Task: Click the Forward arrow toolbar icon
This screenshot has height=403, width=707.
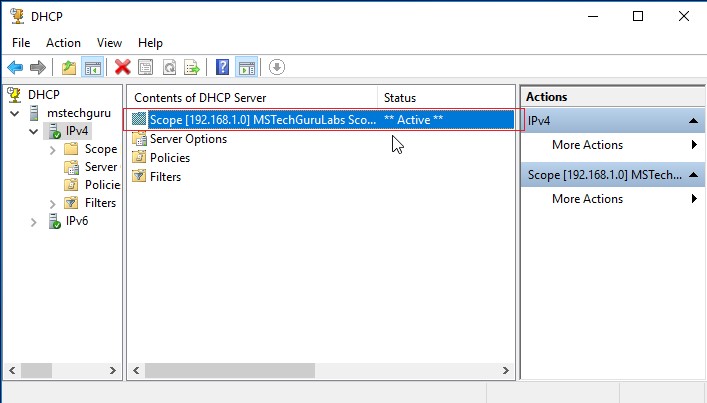Action: coord(38,68)
